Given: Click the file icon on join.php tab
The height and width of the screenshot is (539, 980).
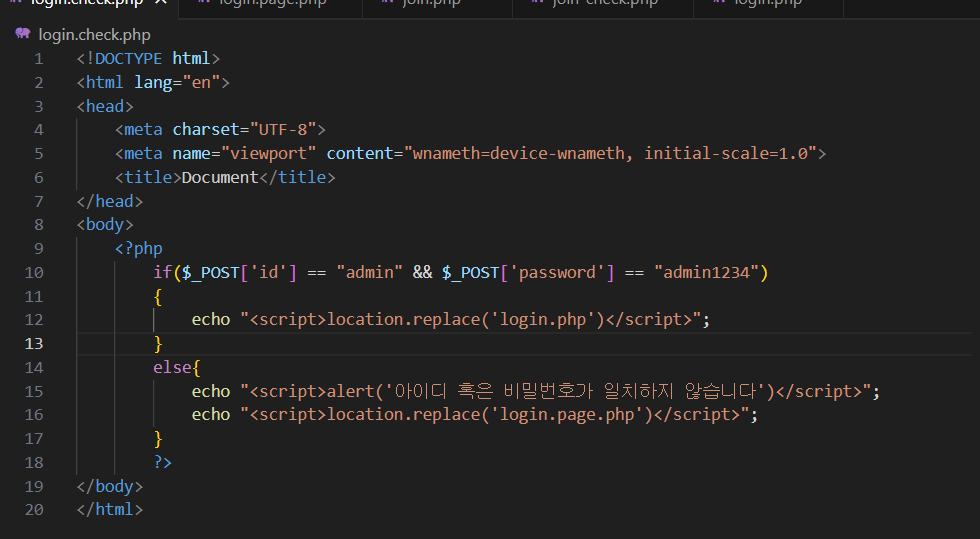Looking at the screenshot, I should (388, 3).
